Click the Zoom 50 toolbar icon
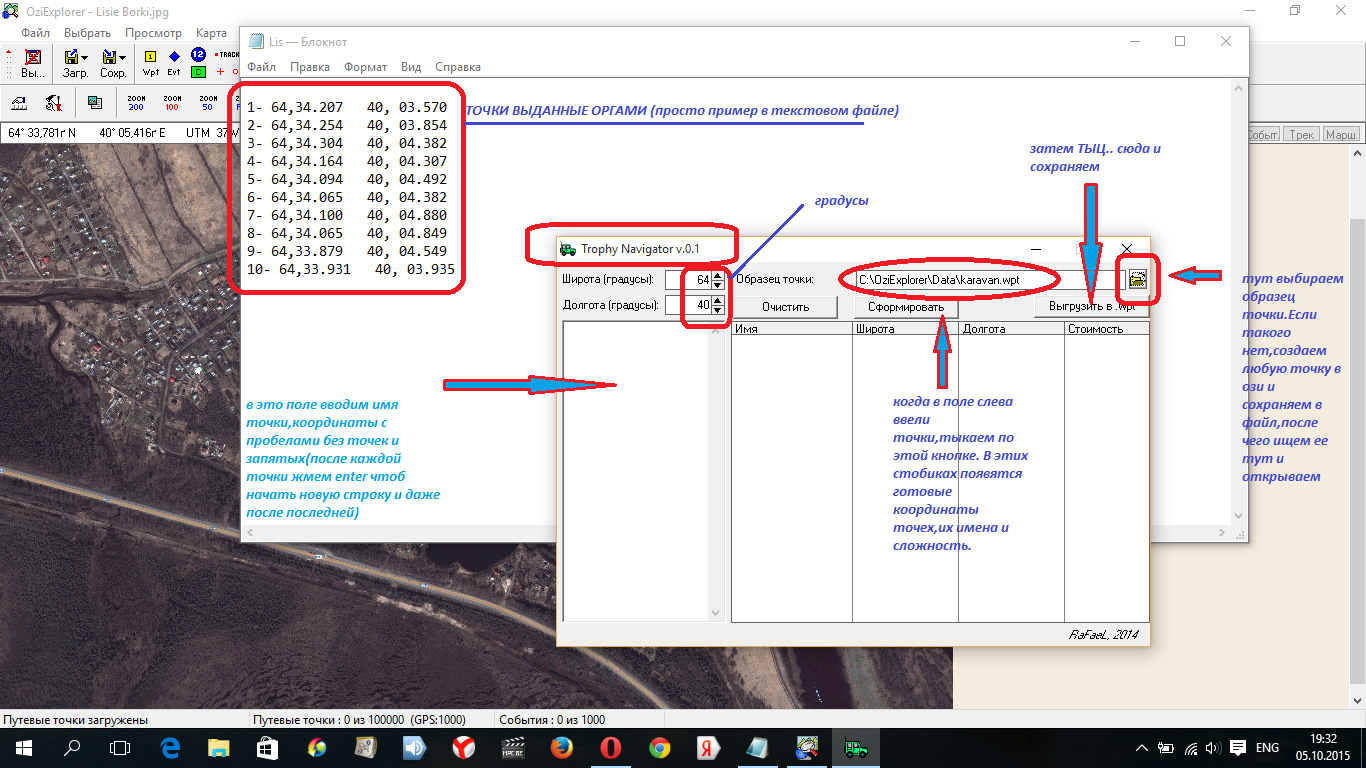The height and width of the screenshot is (768, 1366). 207,102
